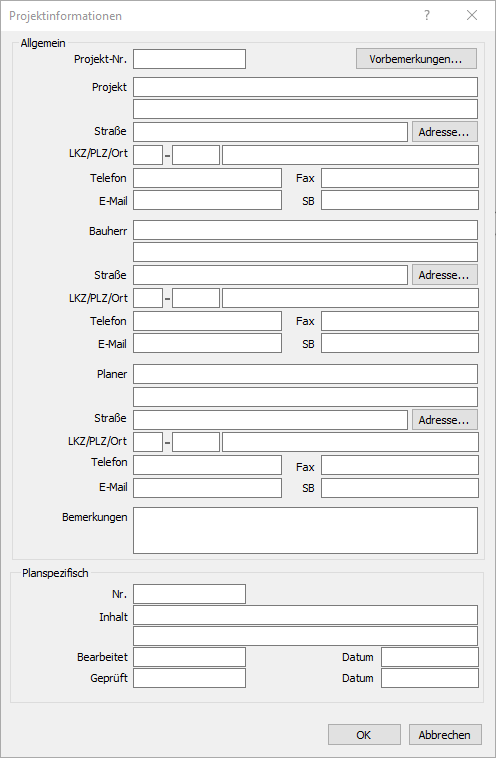This screenshot has height=758, width=496.
Task: Close the Projektinformationen dialog window
Action: [x=472, y=15]
